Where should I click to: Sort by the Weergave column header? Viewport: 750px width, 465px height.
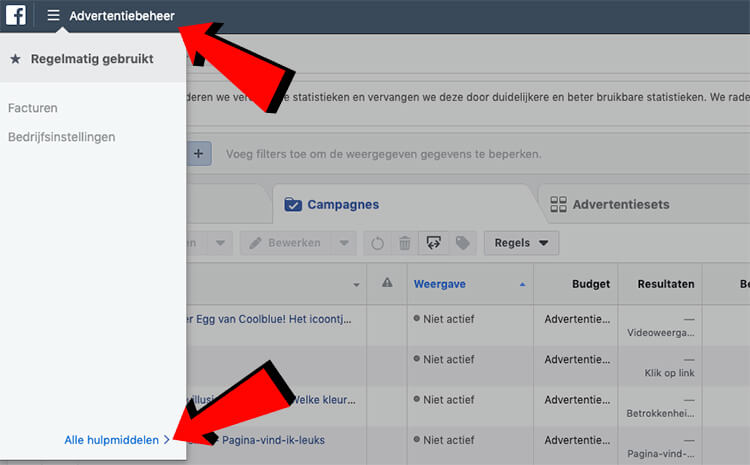point(440,284)
